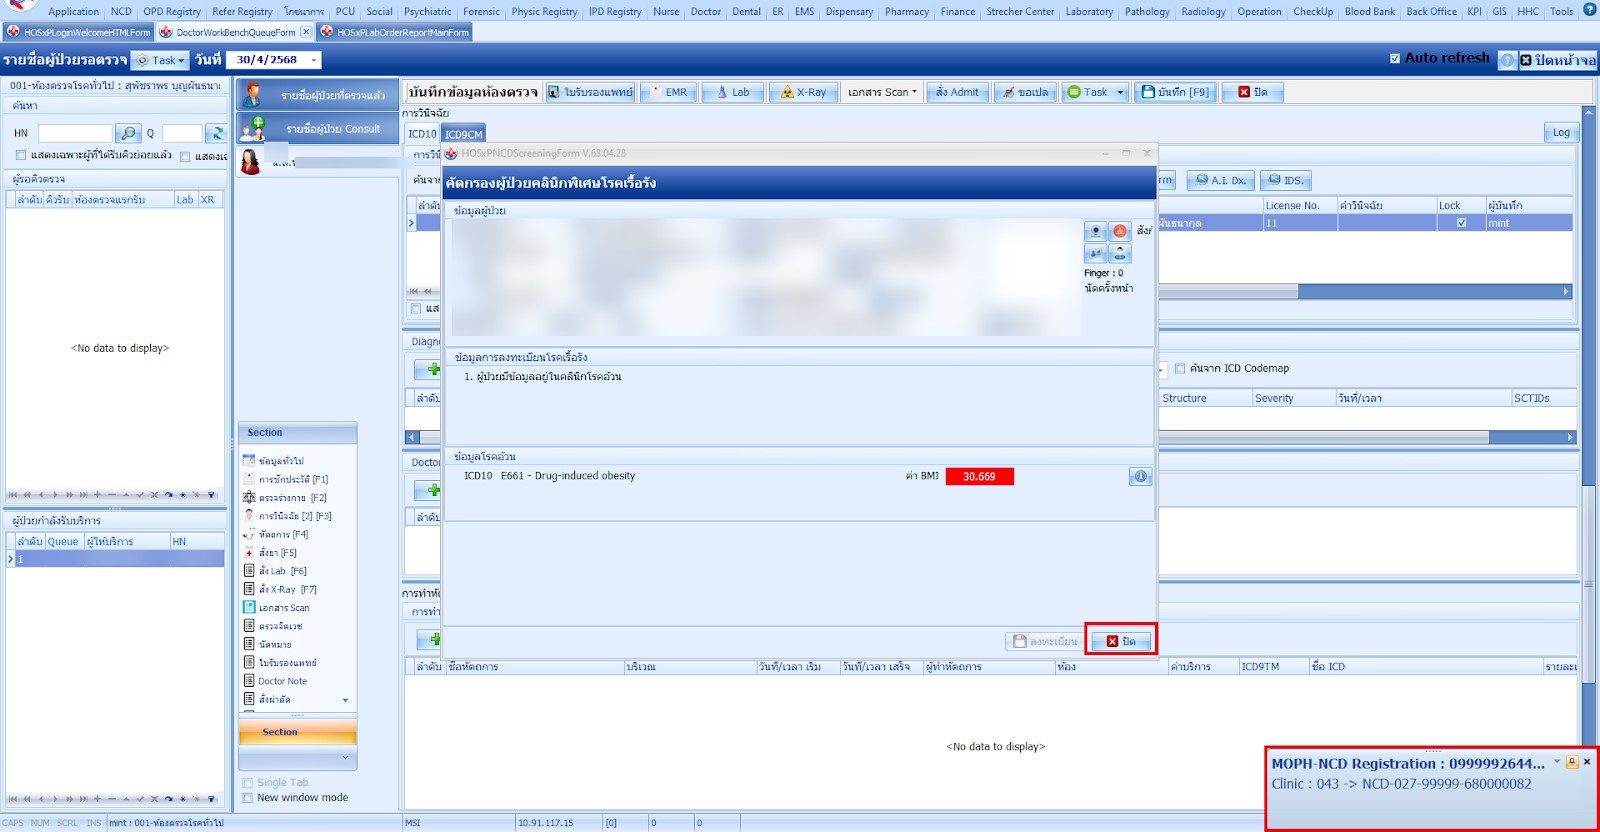This screenshot has width=1600, height=832.
Task: Open the MOPH-NCD notification dropdown arrow
Action: 1557,762
